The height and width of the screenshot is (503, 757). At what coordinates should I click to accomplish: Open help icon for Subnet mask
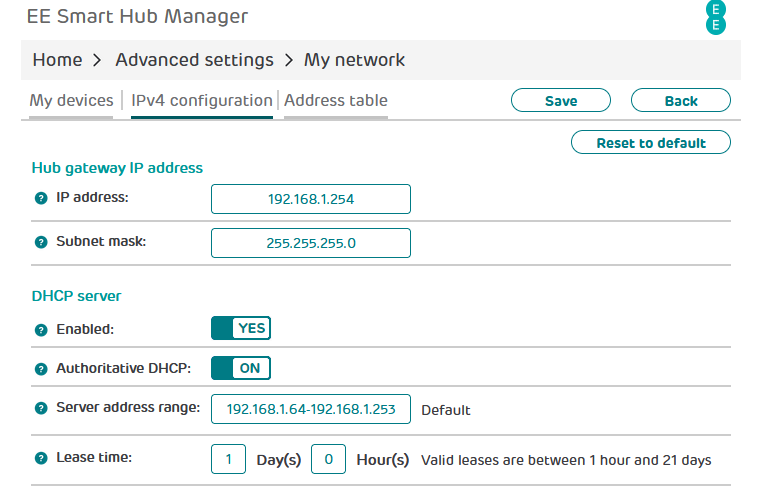(x=41, y=242)
